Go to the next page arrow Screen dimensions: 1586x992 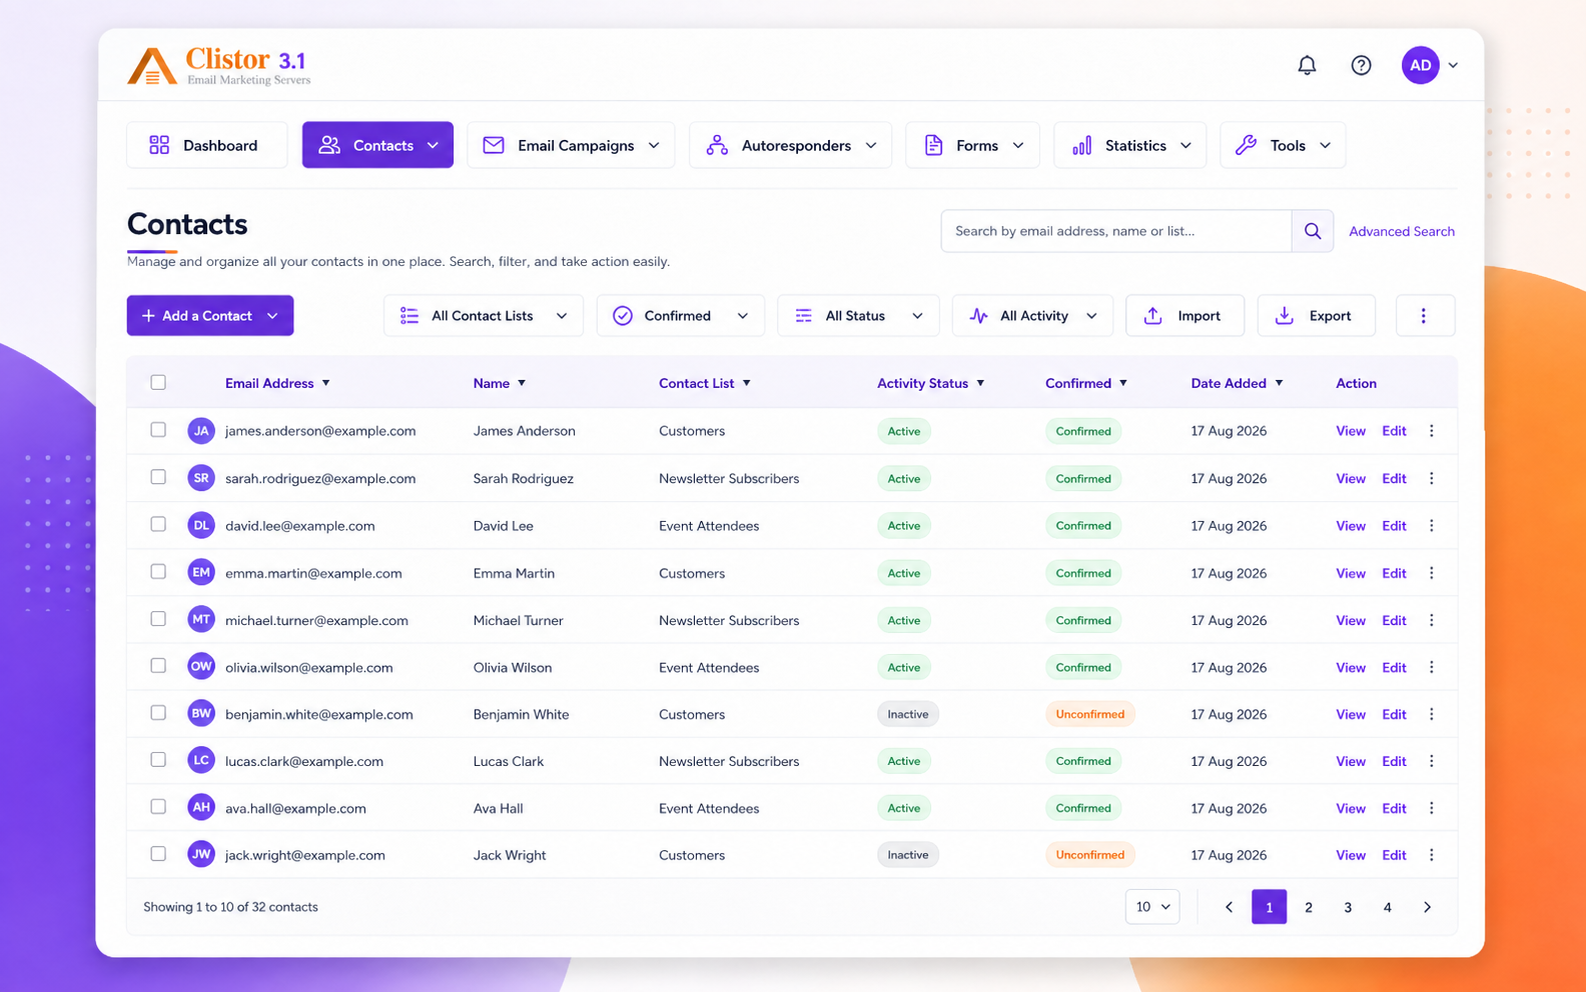(x=1427, y=907)
